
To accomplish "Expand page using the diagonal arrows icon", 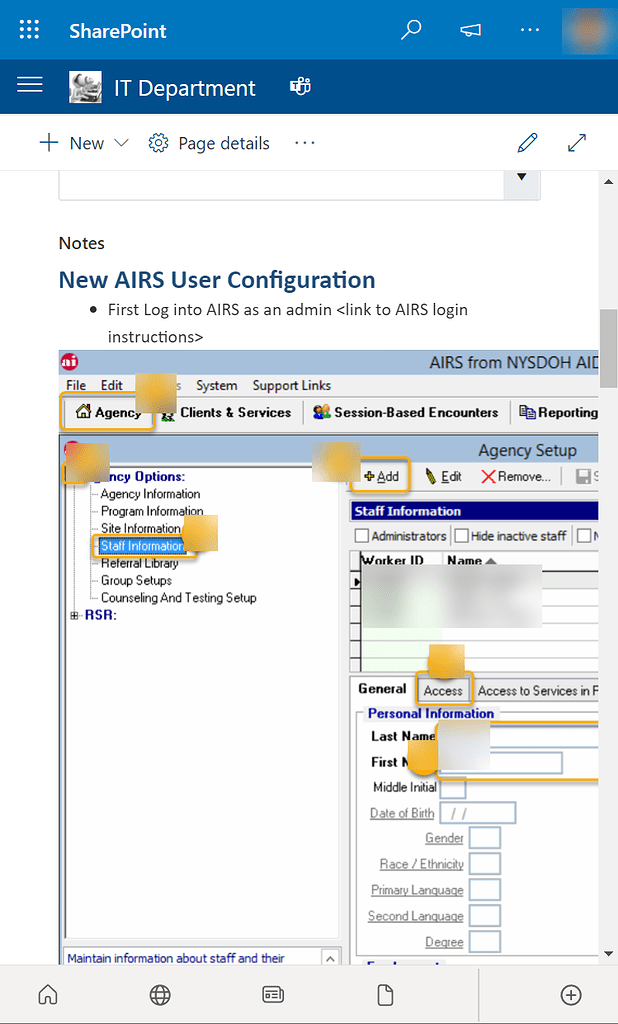I will [x=577, y=143].
